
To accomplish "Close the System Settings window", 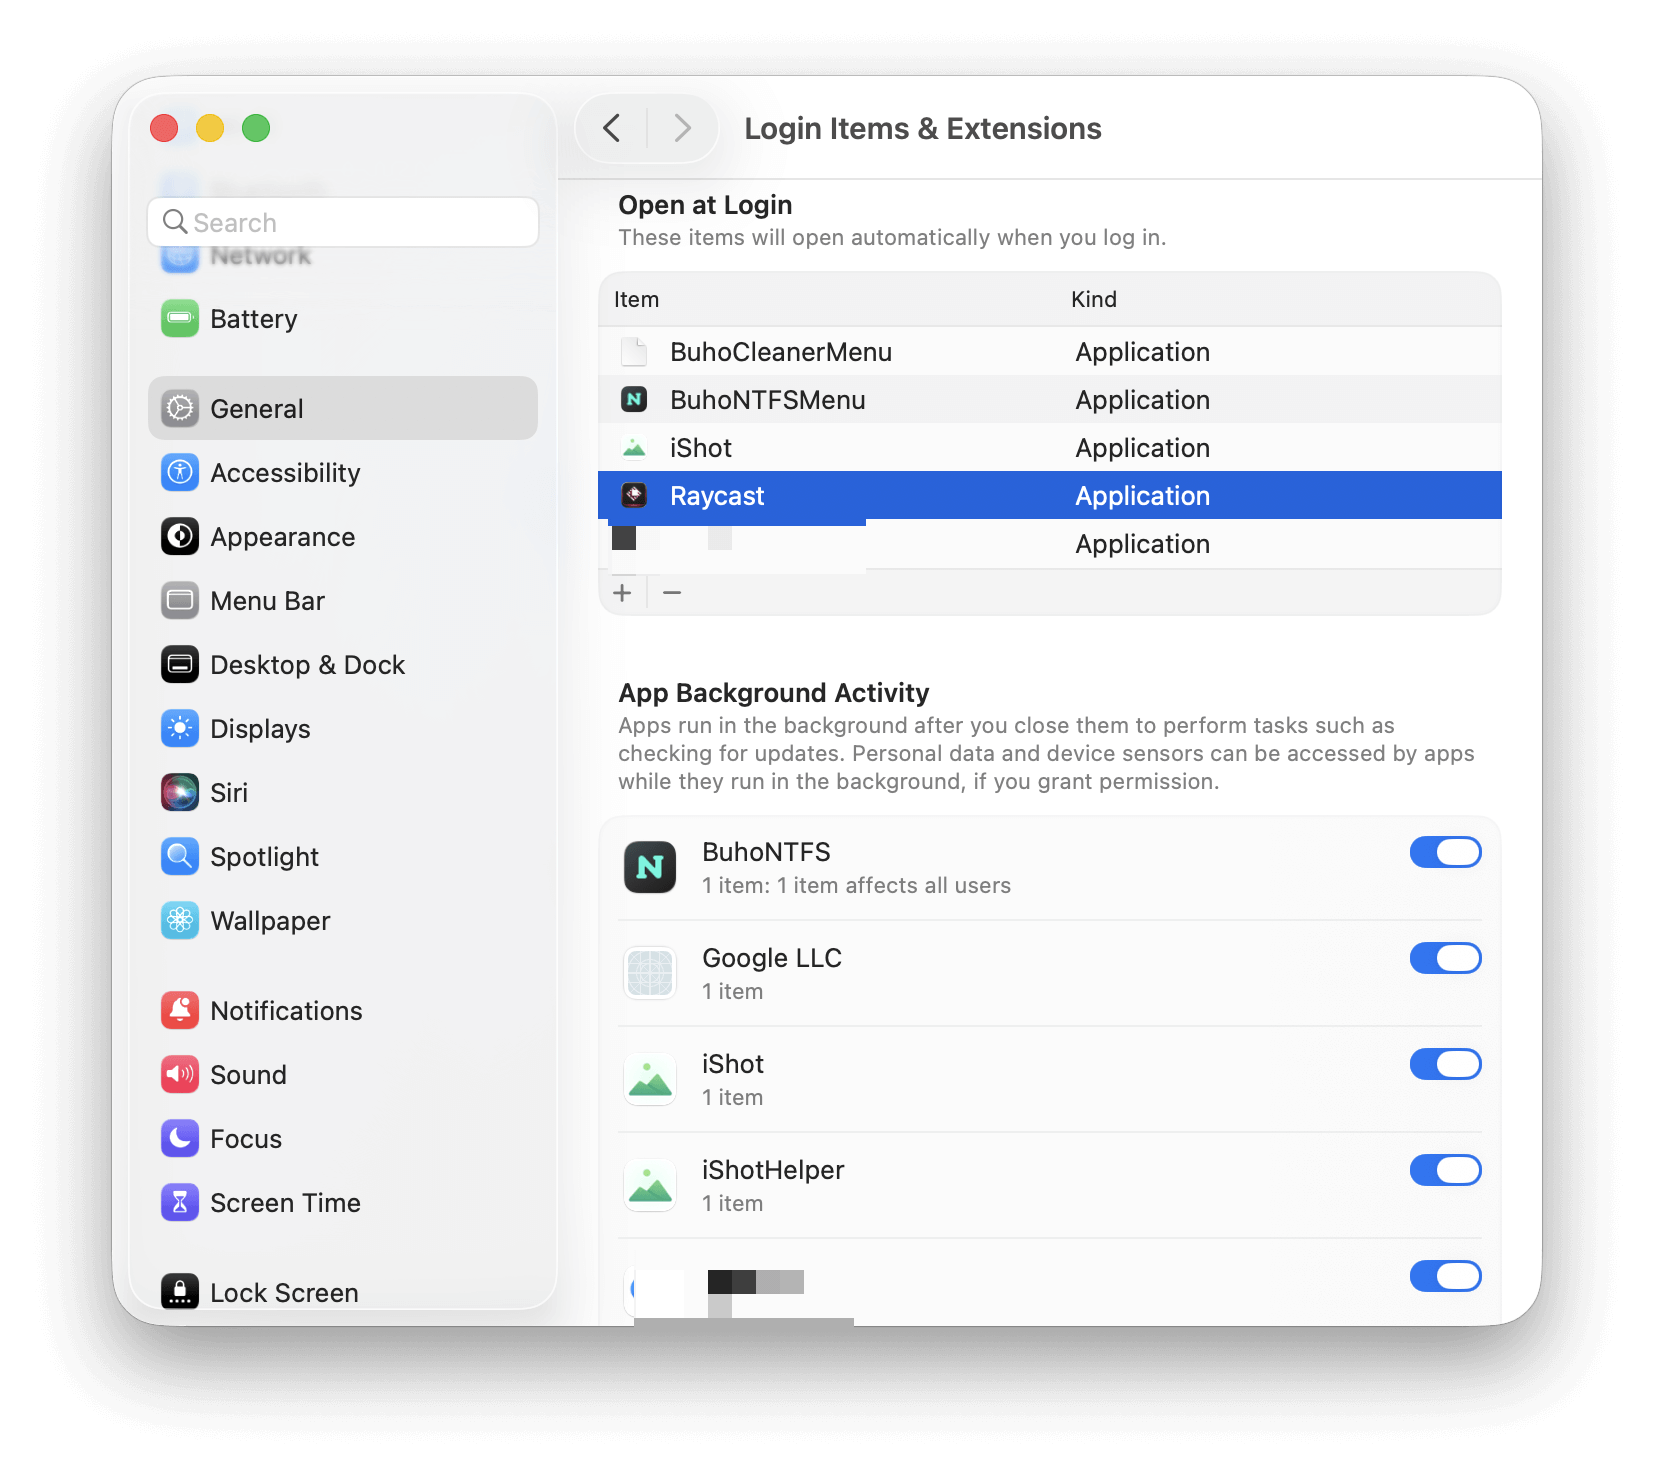I will click(164, 128).
